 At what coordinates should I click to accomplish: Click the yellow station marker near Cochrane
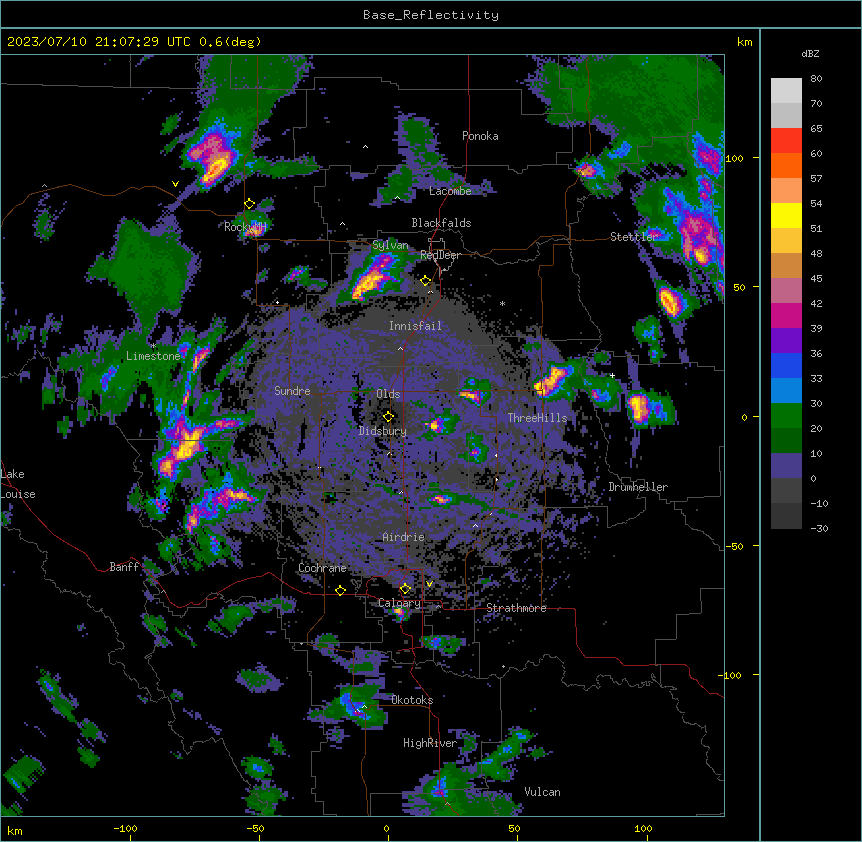point(340,590)
